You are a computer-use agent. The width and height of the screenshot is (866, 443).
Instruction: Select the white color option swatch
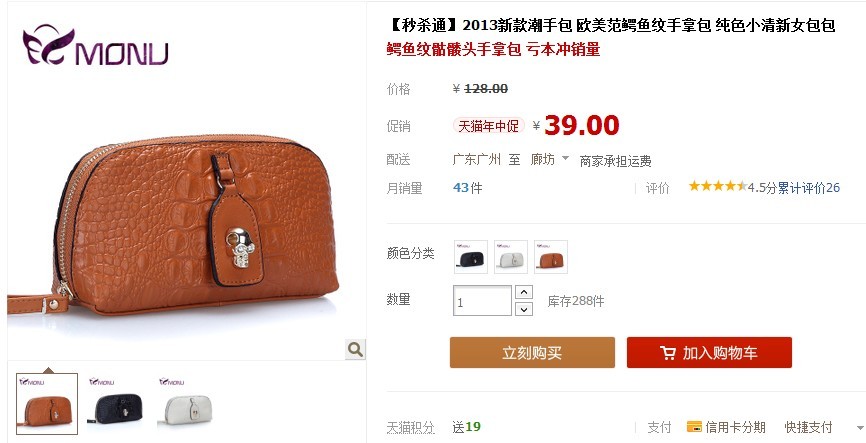pos(511,257)
